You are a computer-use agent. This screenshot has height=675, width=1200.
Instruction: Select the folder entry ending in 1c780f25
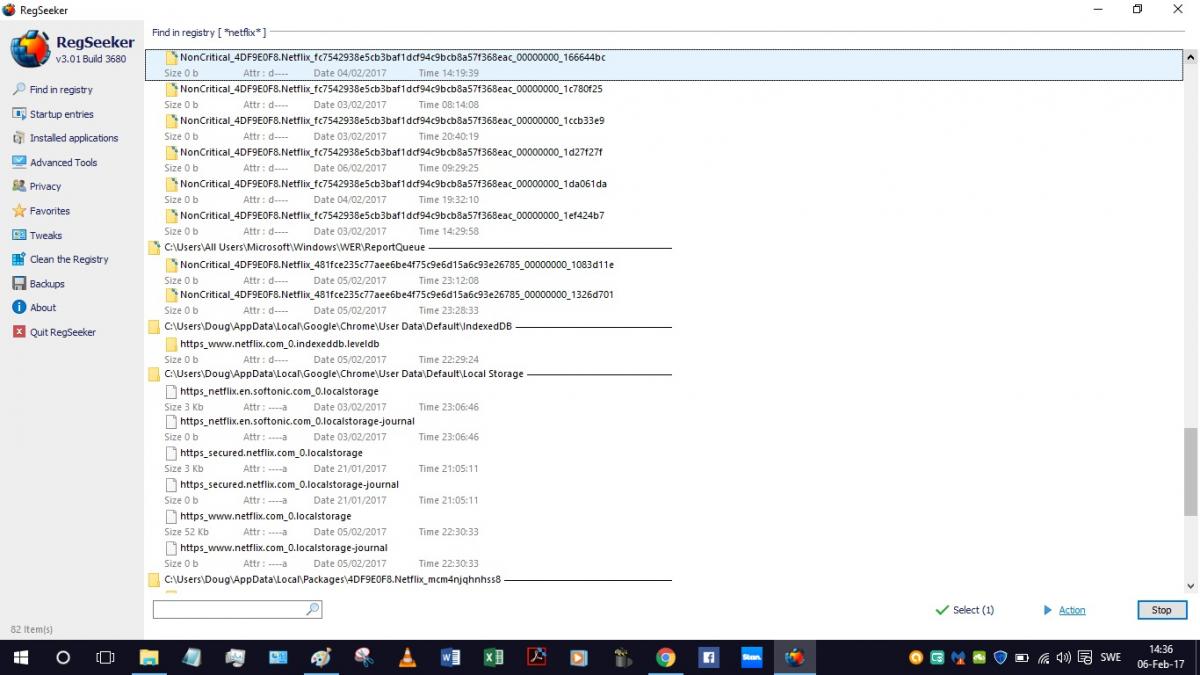click(392, 89)
